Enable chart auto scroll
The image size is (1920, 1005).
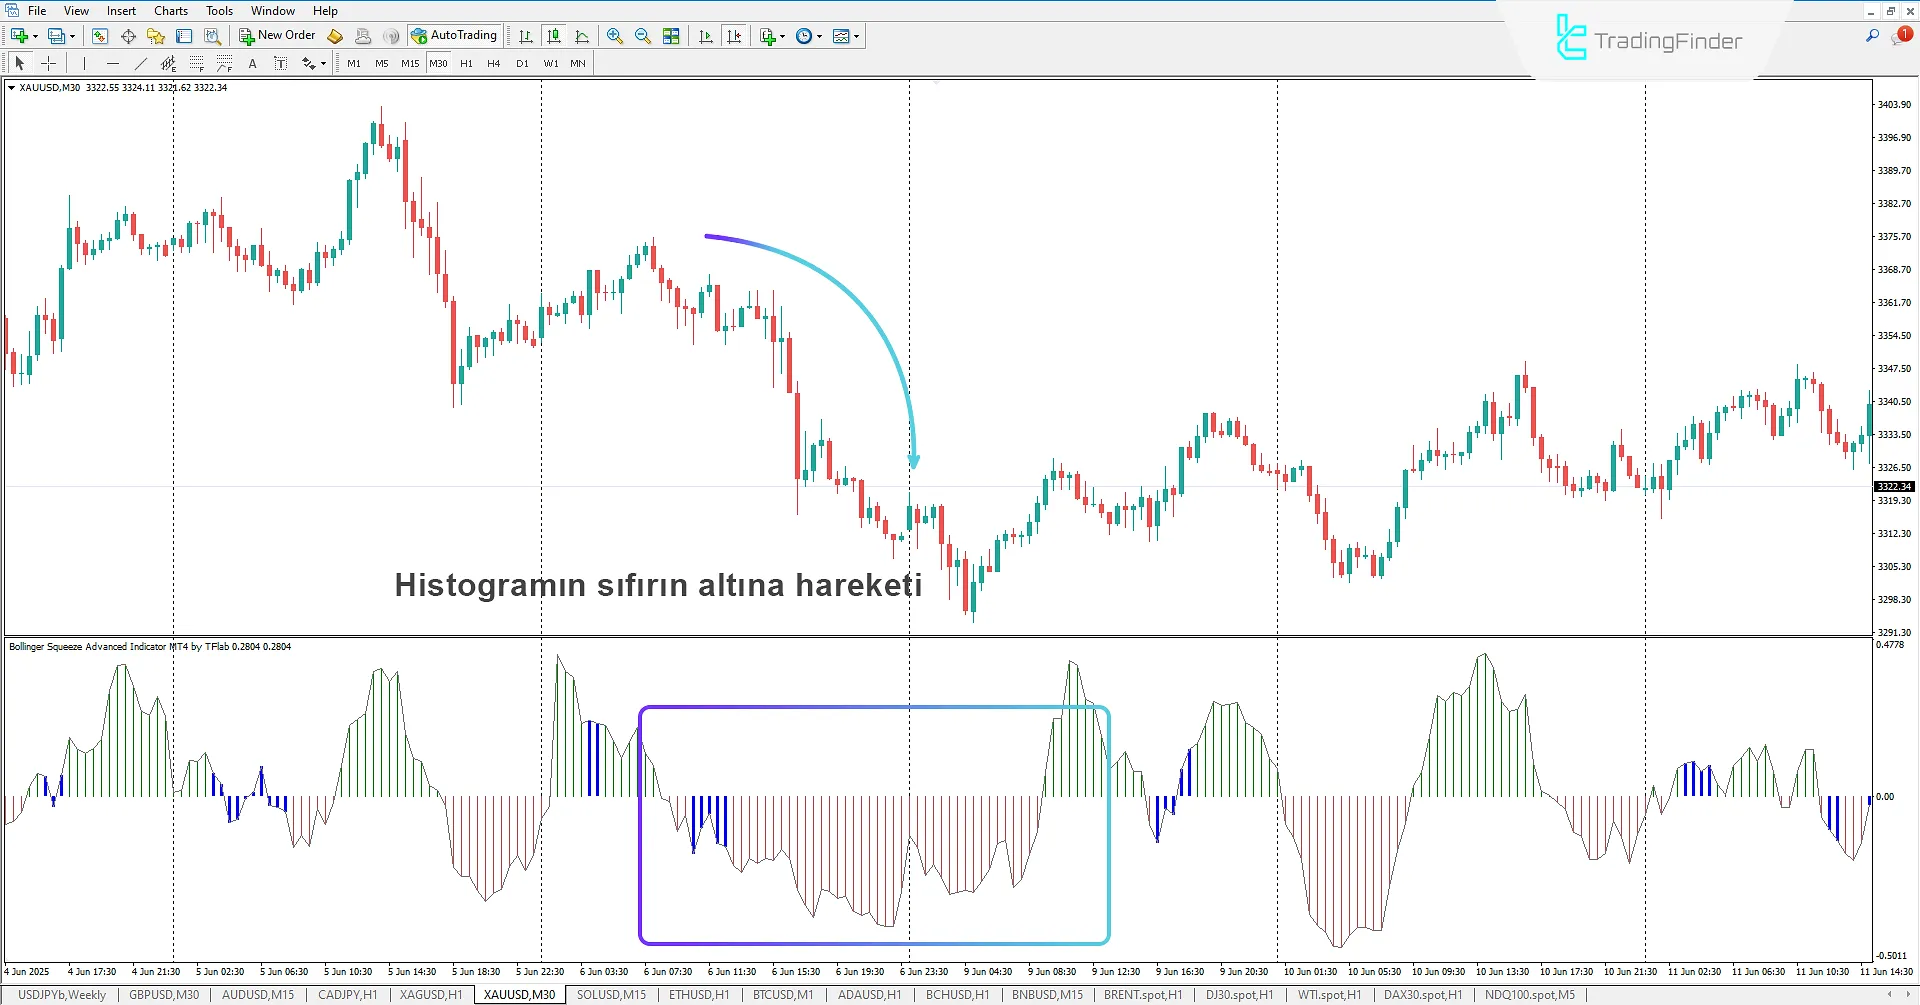(x=705, y=36)
